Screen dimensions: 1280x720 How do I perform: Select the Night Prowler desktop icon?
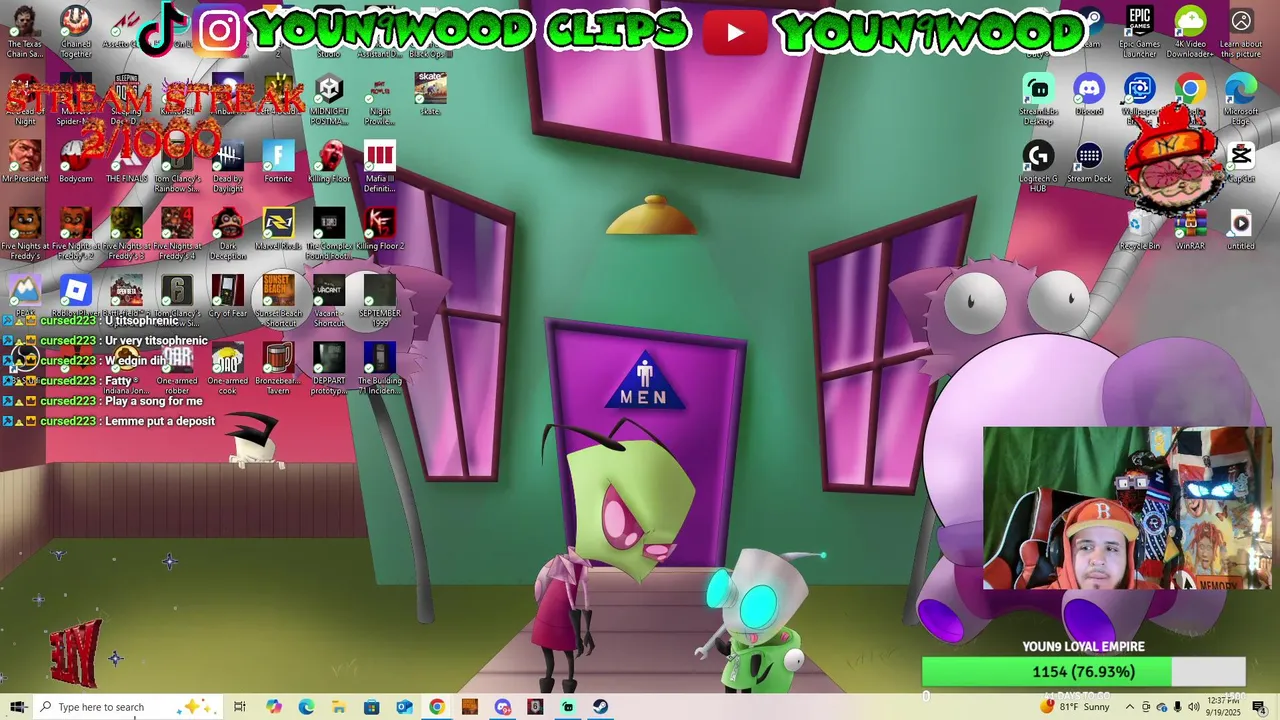(x=379, y=100)
